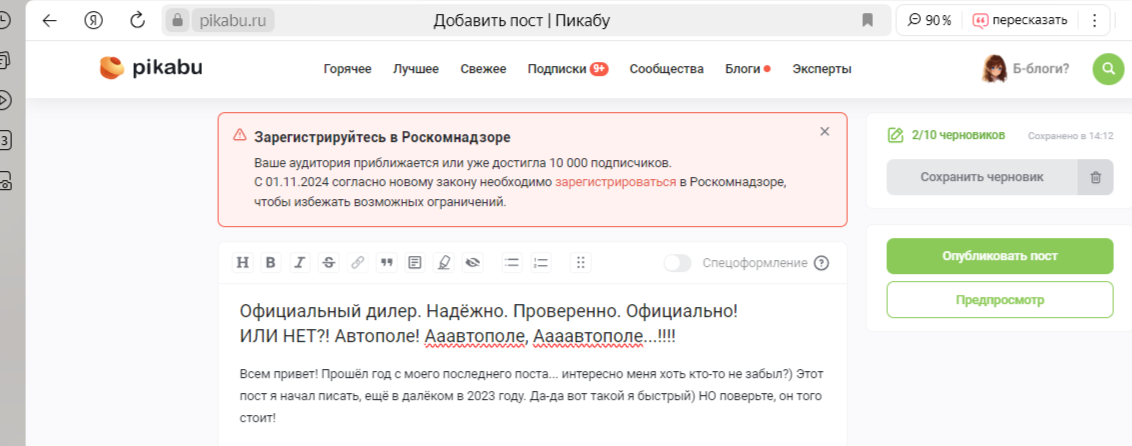Viewport: 1132px width, 446px height.
Task: Insert a numbered list
Action: pos(541,263)
